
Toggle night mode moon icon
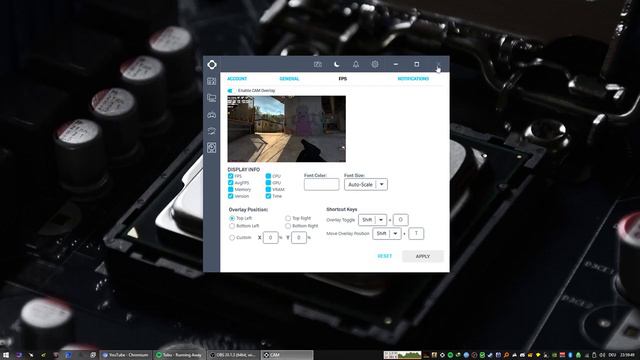pos(337,64)
